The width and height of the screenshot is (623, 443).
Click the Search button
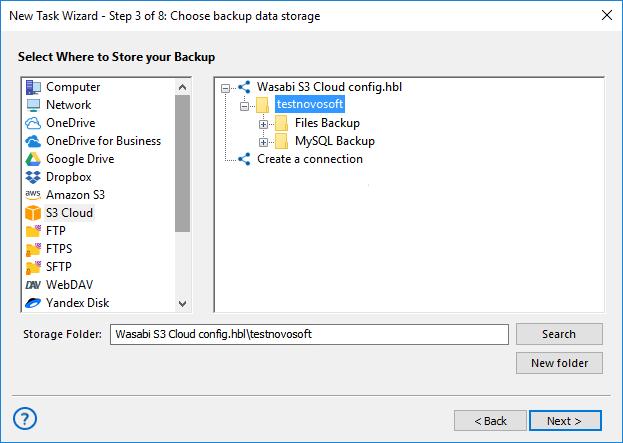(x=559, y=334)
